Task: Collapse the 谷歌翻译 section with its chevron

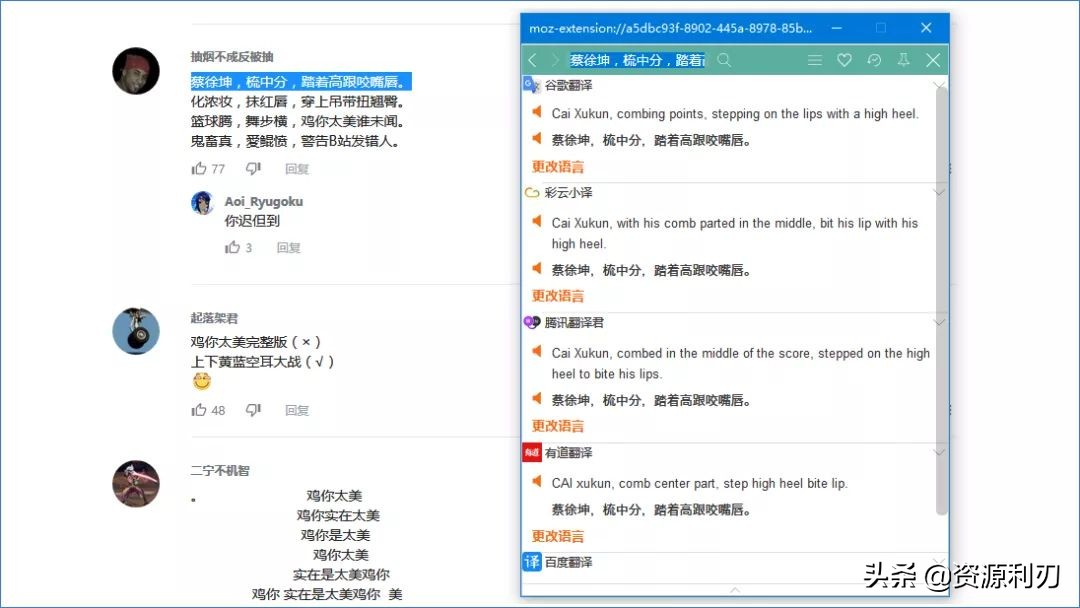Action: [x=938, y=85]
